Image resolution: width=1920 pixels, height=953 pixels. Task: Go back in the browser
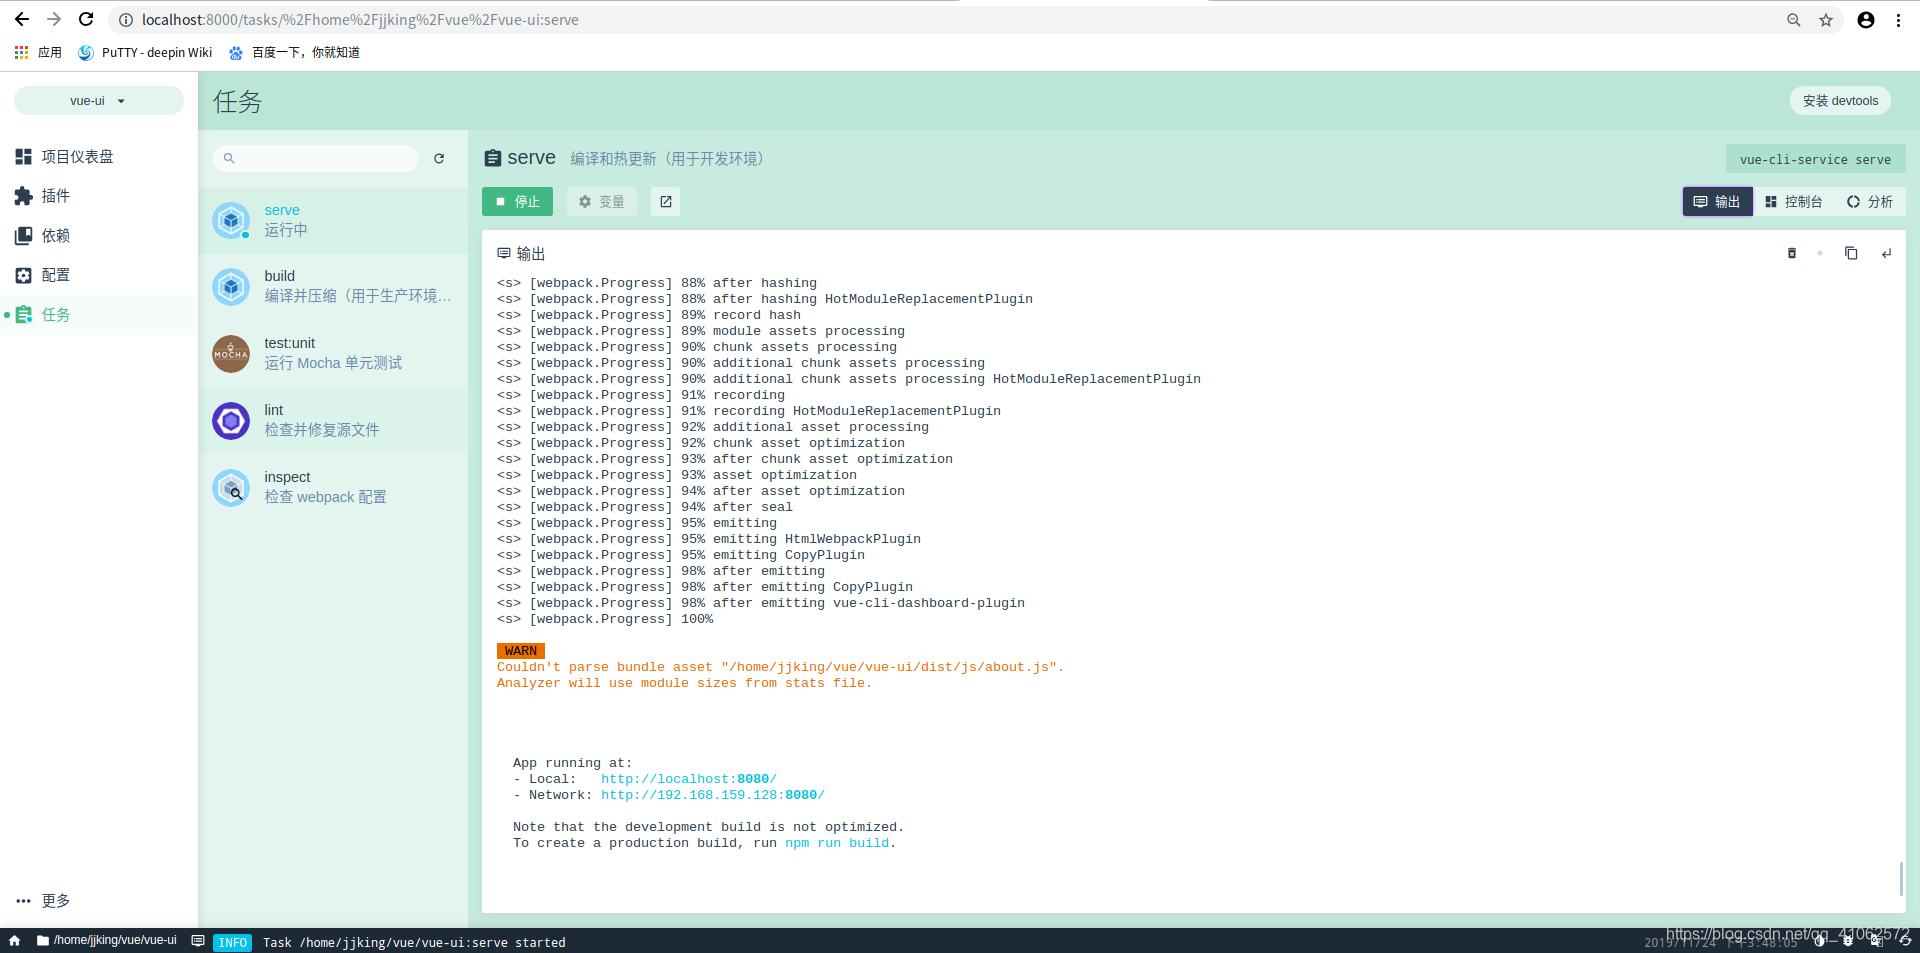pos(22,19)
